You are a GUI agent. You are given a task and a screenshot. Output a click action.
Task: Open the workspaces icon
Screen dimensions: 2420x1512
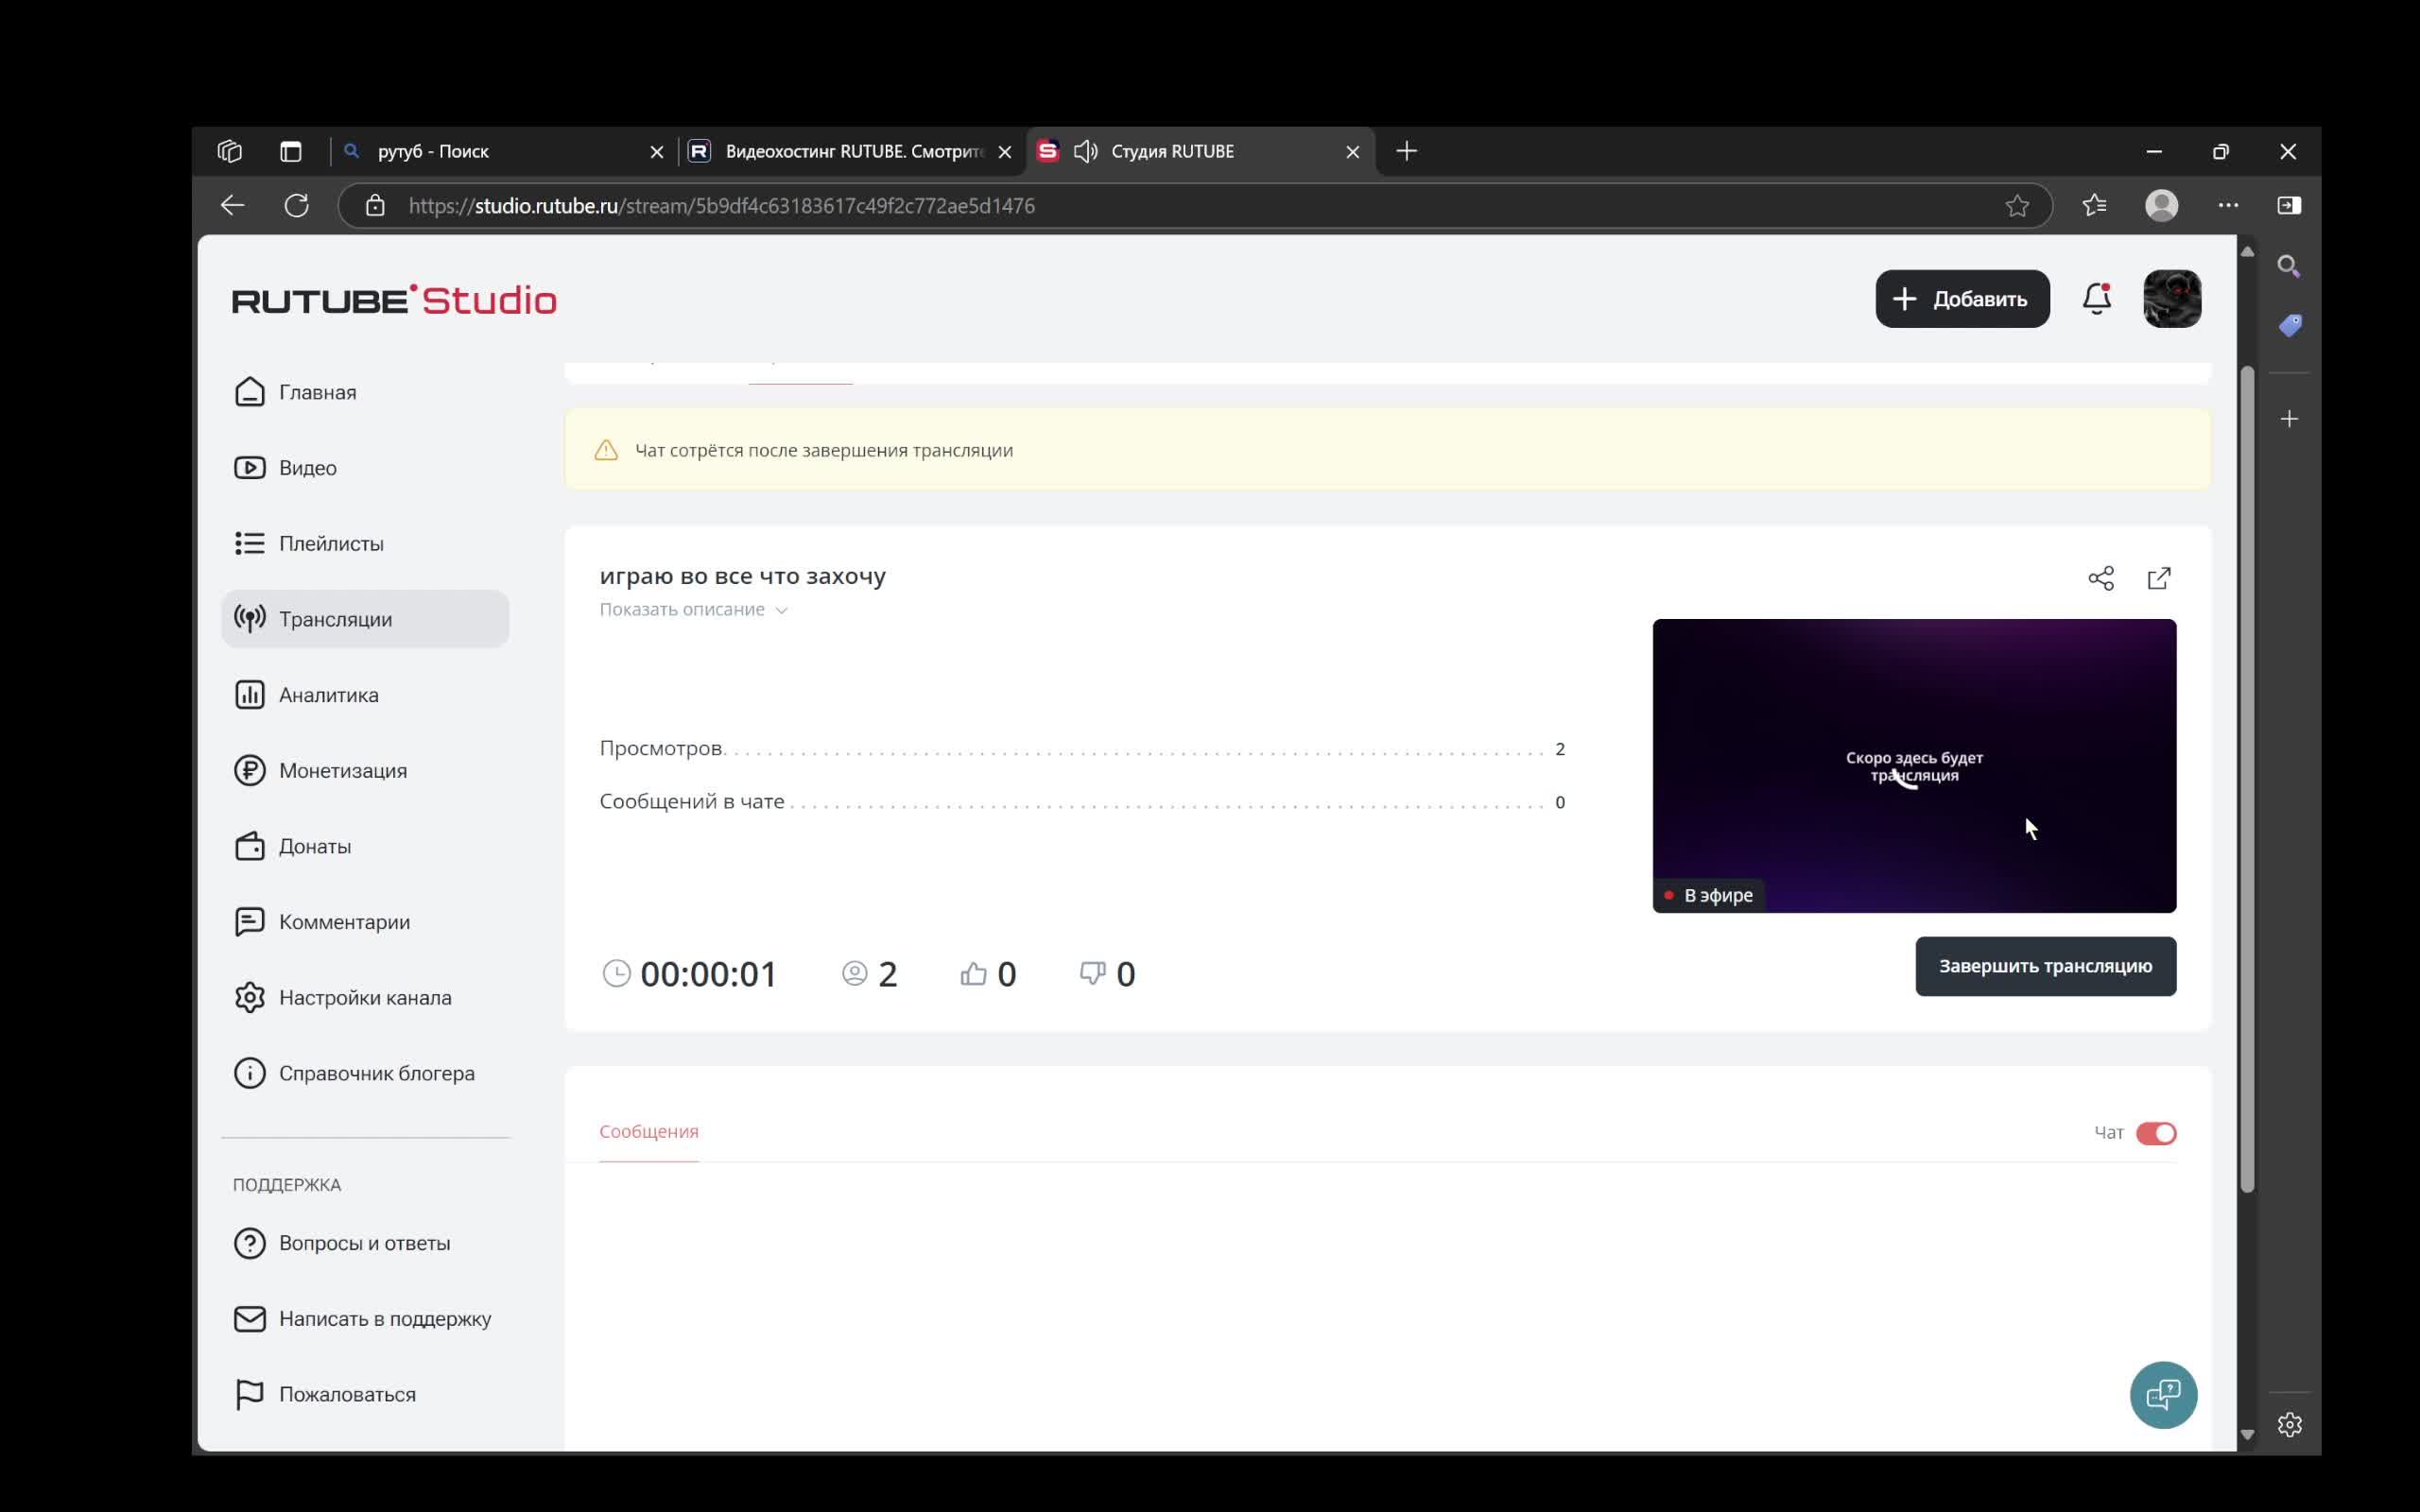230,152
